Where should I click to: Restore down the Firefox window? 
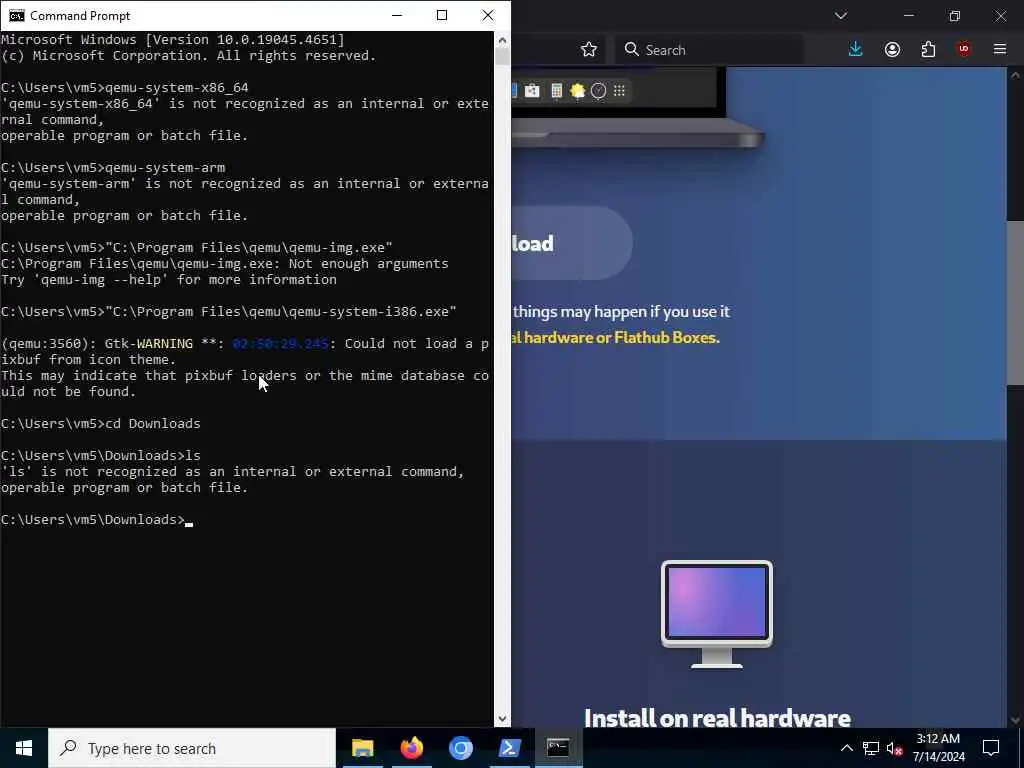point(954,16)
